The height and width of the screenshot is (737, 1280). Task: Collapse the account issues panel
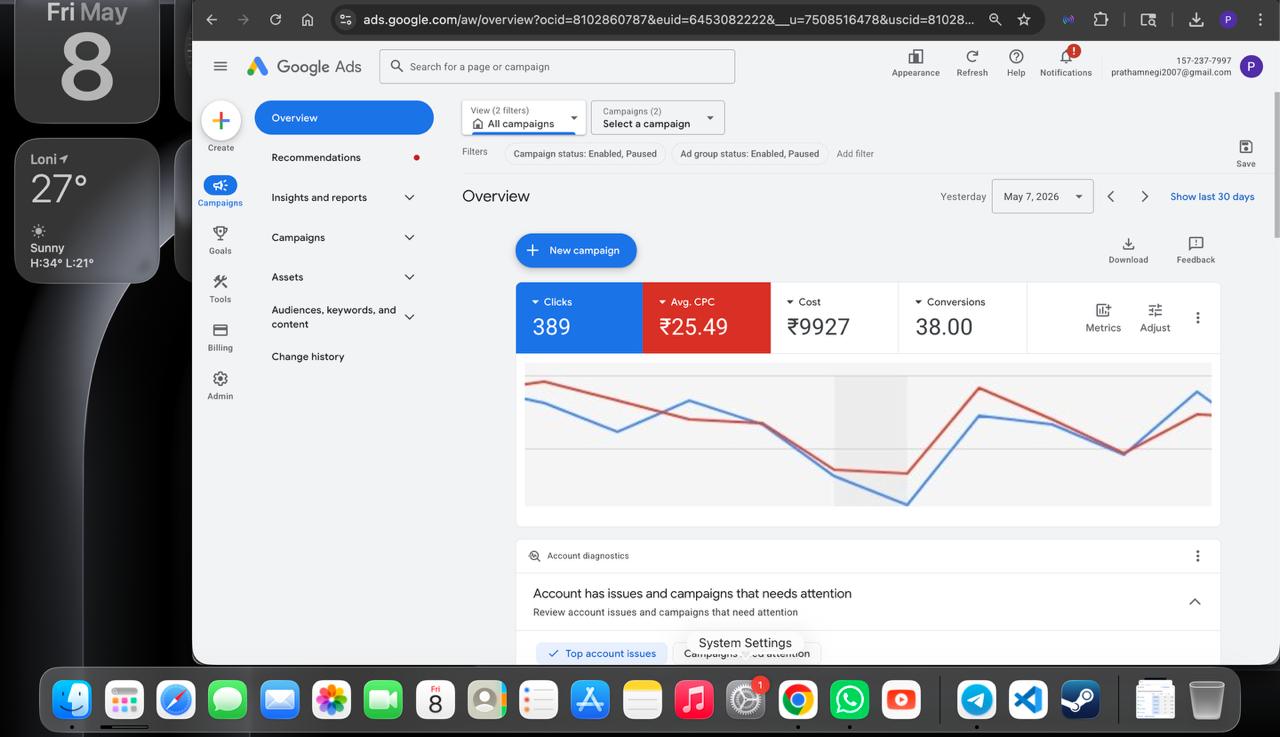pyautogui.click(x=1195, y=602)
